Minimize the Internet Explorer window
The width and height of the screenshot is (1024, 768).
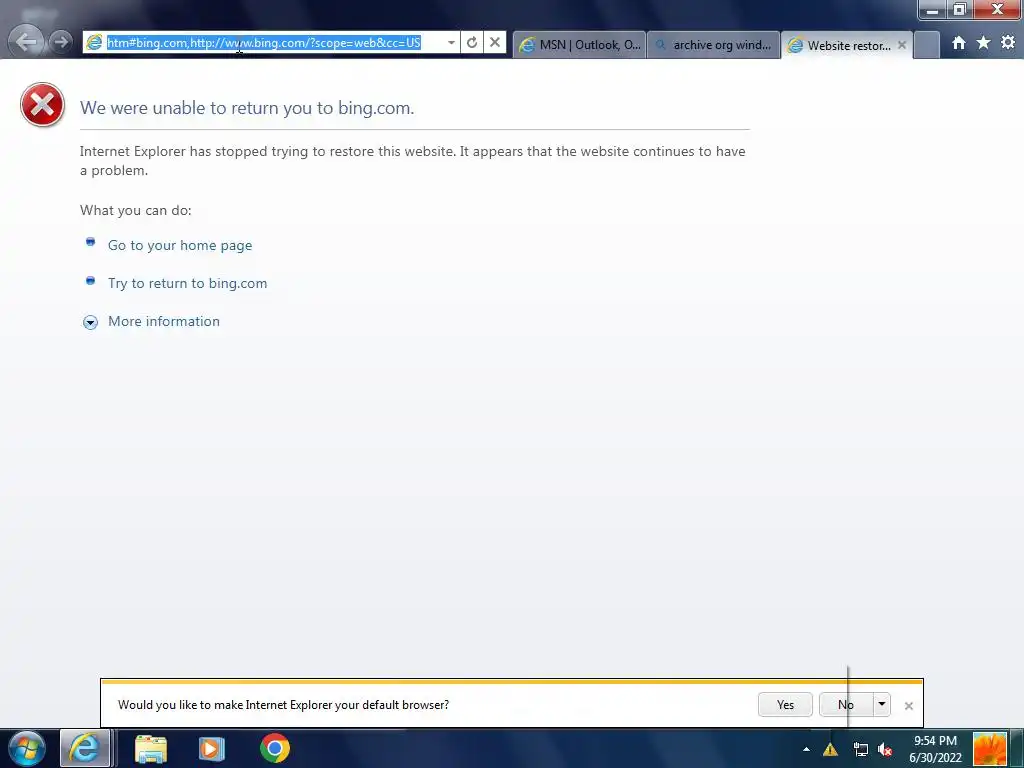tap(933, 10)
